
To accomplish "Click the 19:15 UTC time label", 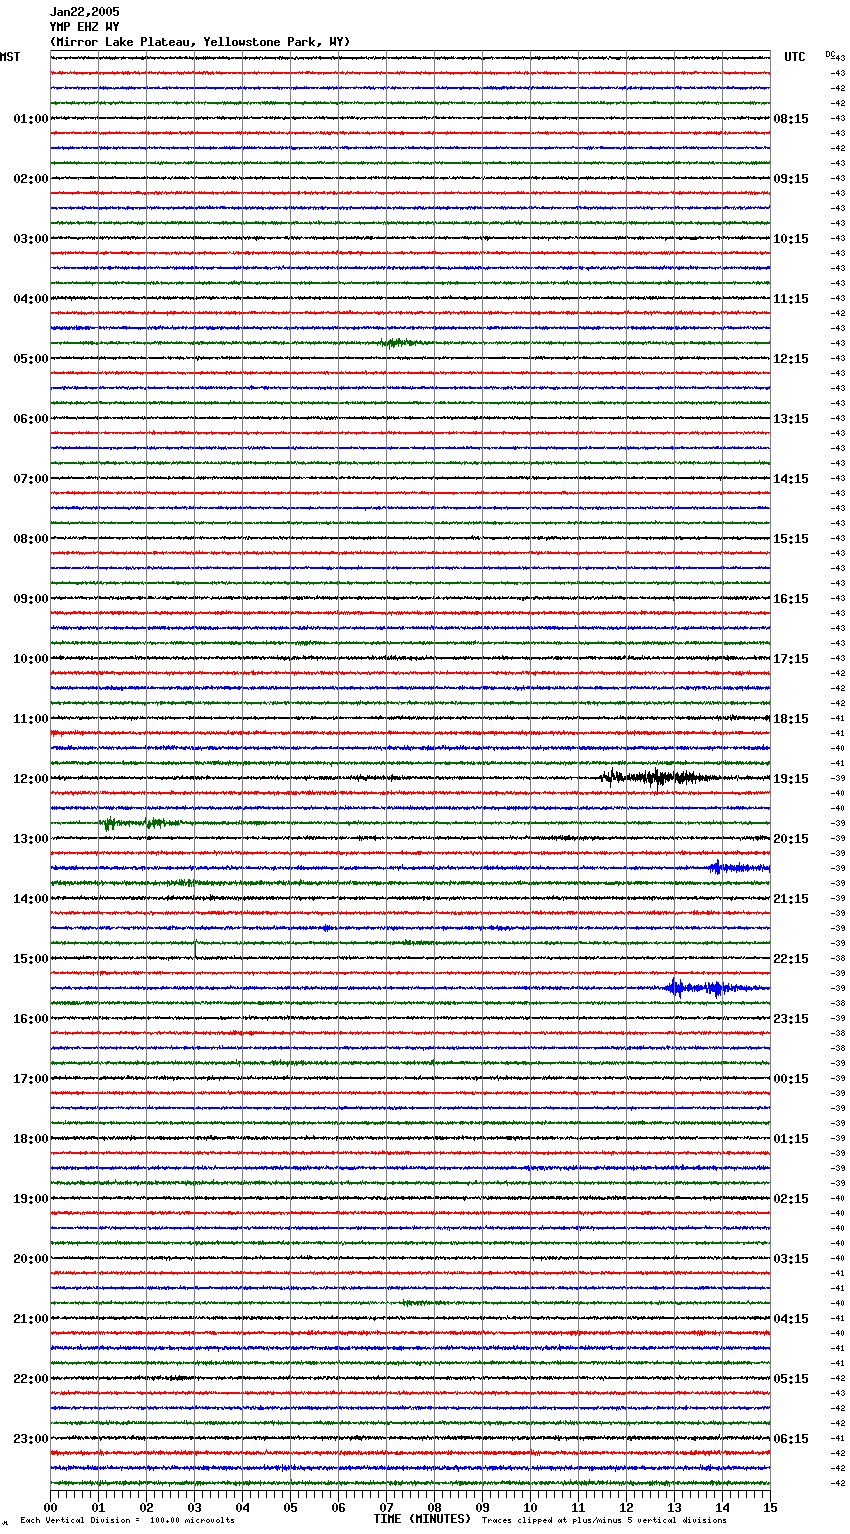I will click(x=791, y=779).
